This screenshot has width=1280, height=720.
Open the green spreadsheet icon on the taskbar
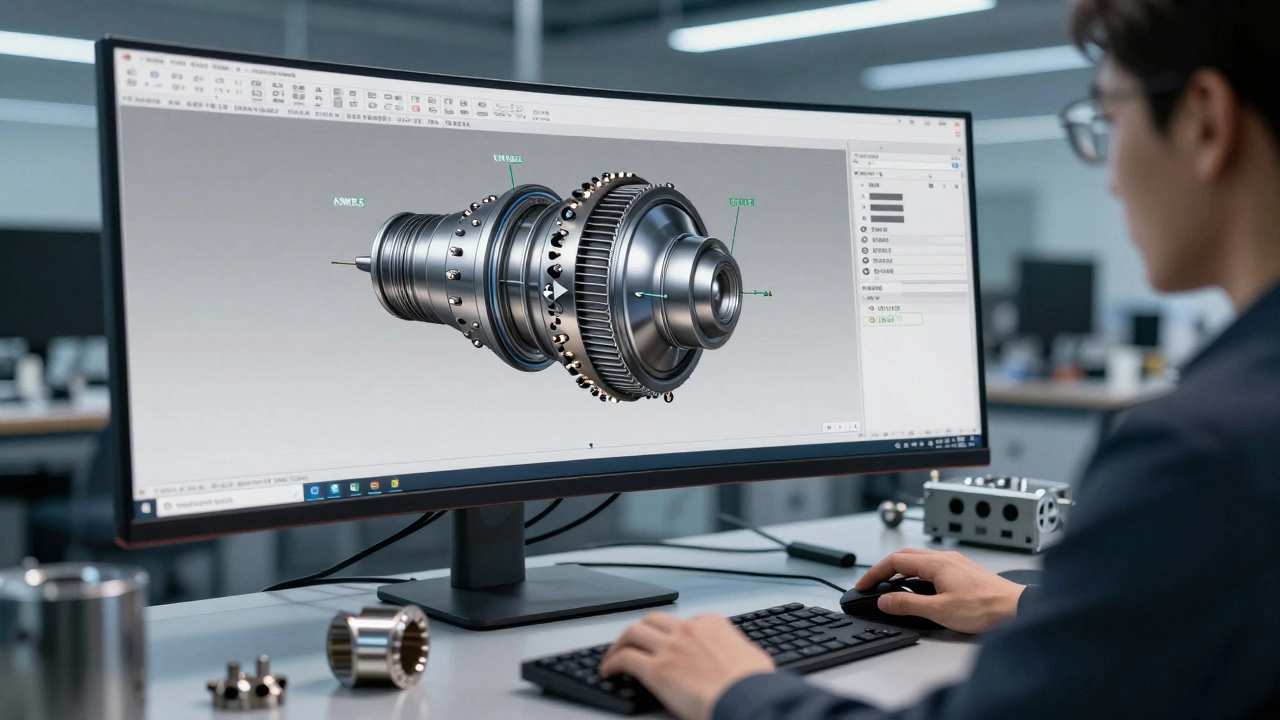(355, 488)
